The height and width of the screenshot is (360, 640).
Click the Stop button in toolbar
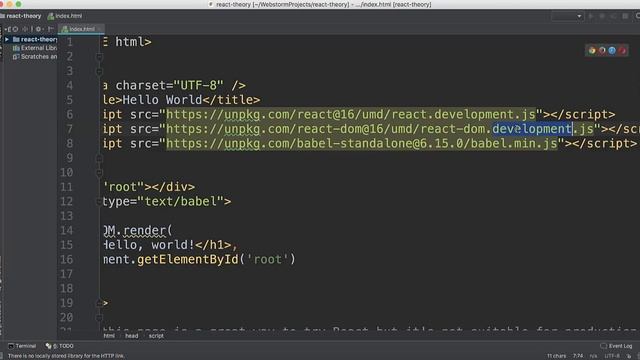tap(625, 16)
